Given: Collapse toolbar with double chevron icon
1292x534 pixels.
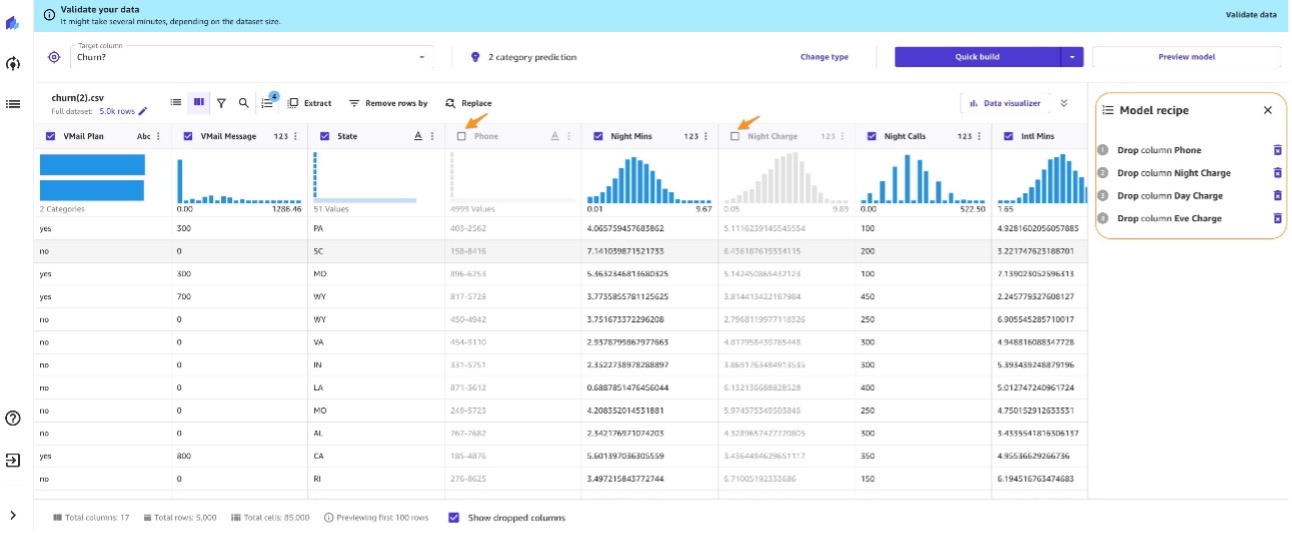Looking at the screenshot, I should (x=1064, y=103).
